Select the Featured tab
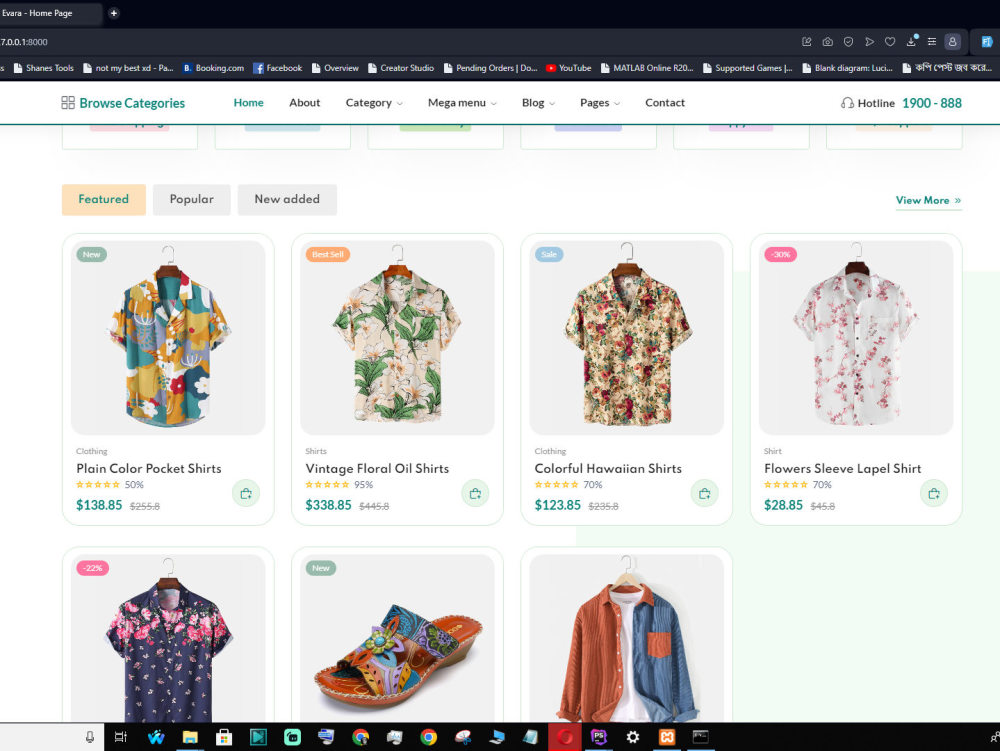Viewport: 1000px width, 751px height. click(103, 200)
